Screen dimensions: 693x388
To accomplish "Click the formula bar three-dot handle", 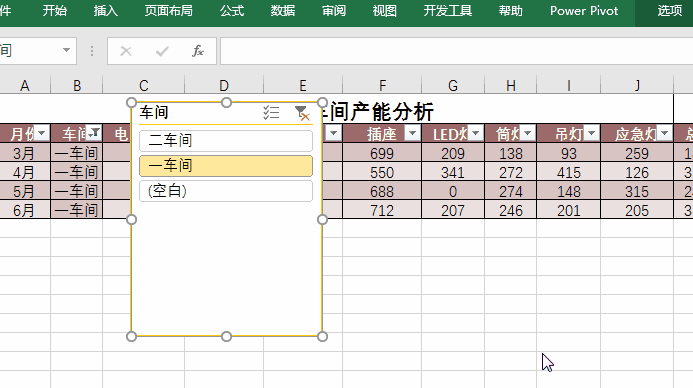I will tap(92, 51).
